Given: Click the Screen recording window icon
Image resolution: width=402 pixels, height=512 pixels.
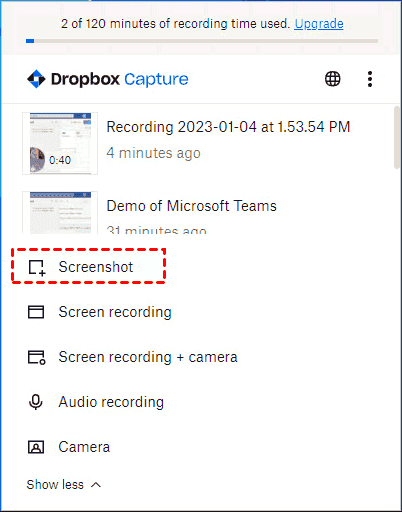Looking at the screenshot, I should point(36,312).
